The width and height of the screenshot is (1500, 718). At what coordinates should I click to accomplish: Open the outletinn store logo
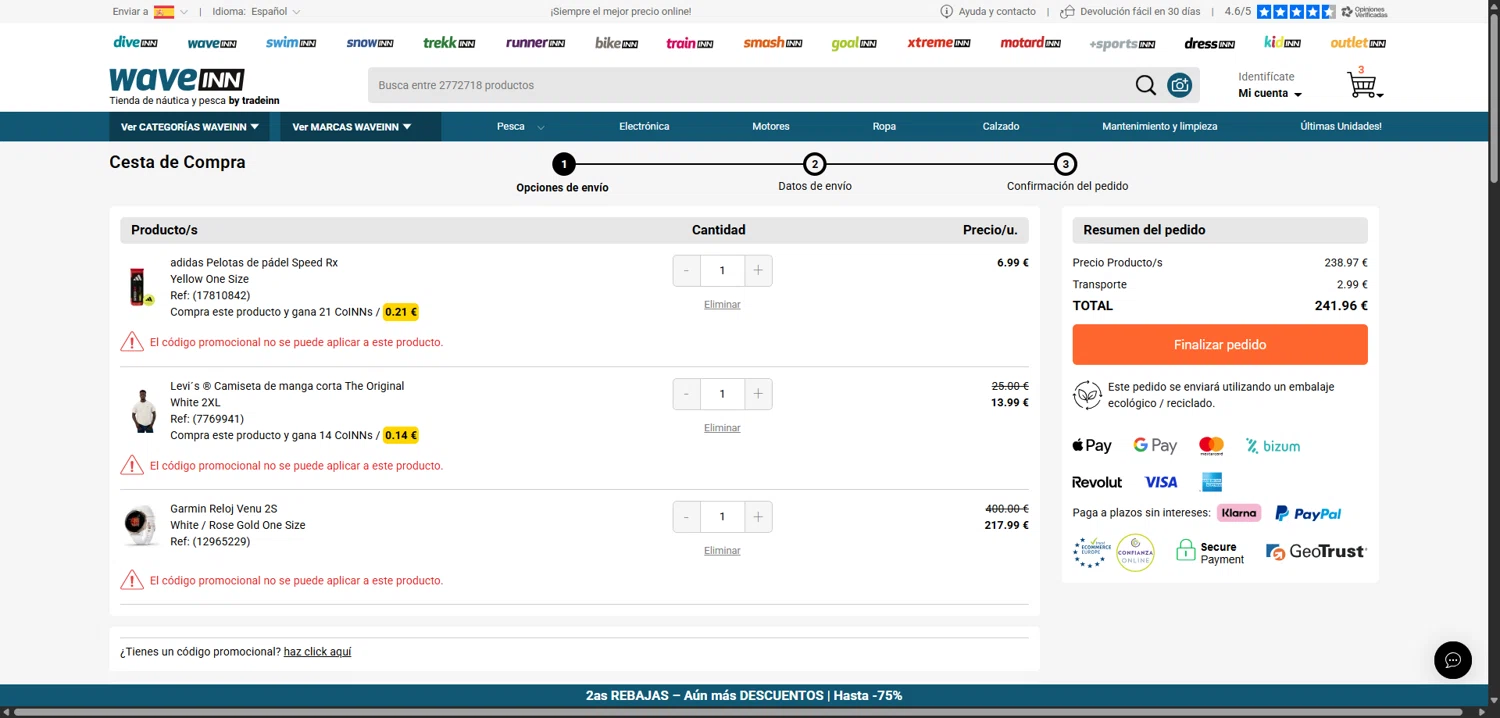point(1358,43)
